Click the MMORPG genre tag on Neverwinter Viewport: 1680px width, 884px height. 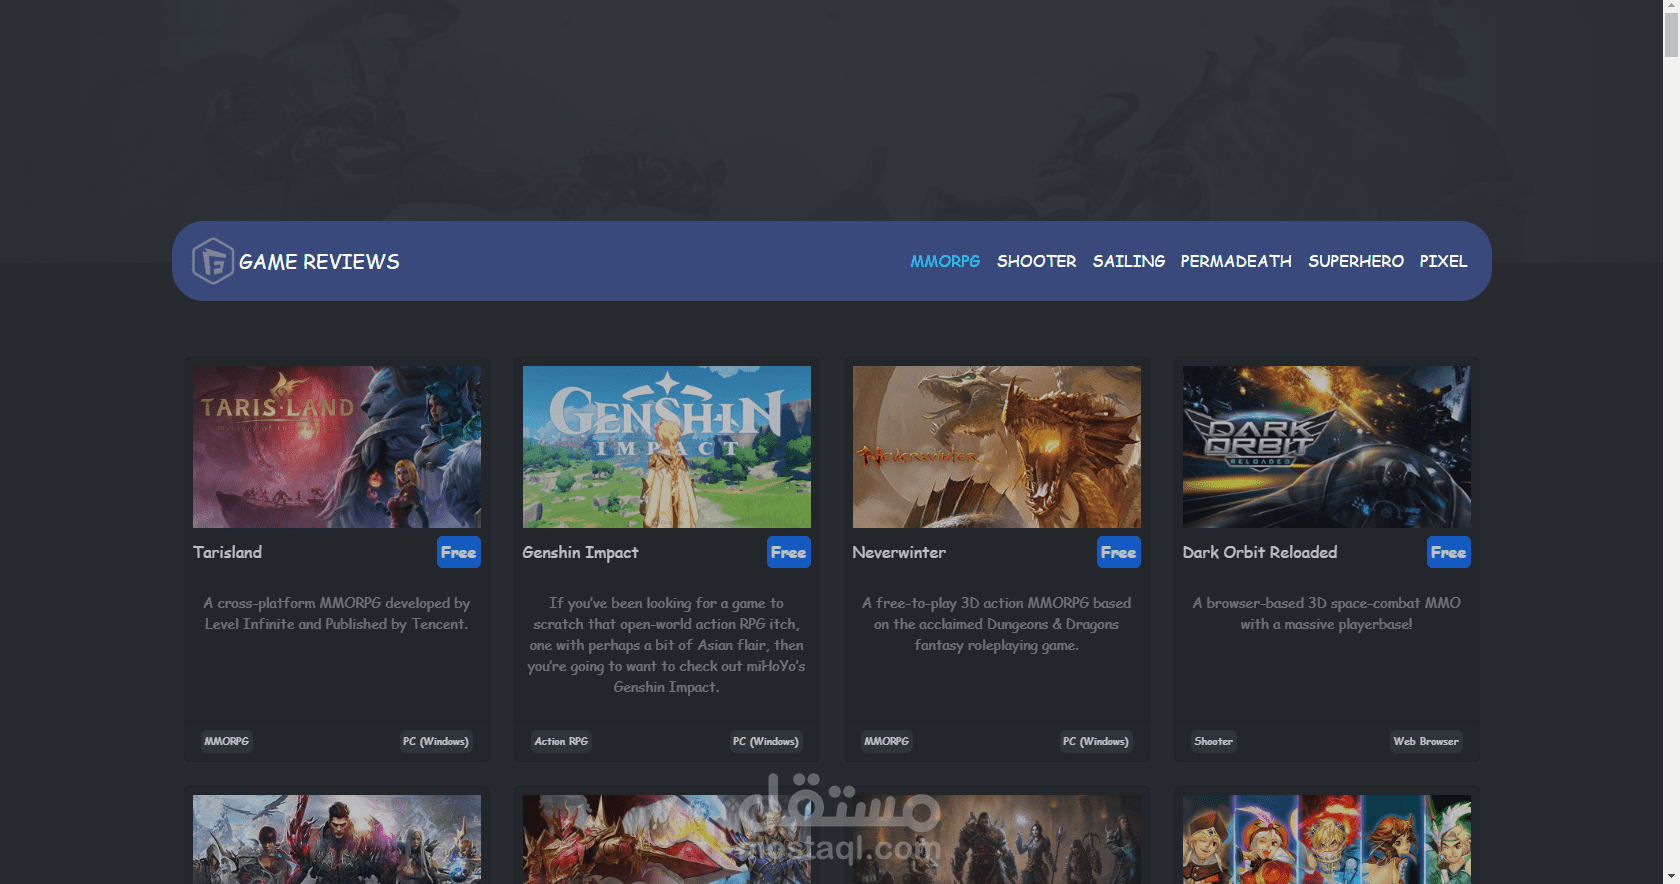[x=887, y=741]
